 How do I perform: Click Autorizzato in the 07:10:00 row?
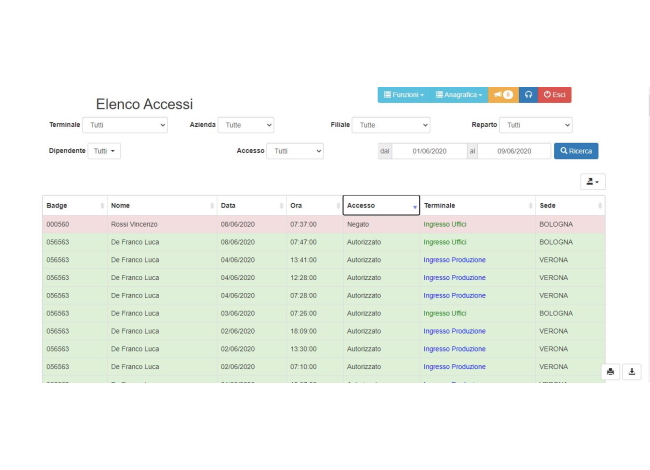pyautogui.click(x=364, y=367)
